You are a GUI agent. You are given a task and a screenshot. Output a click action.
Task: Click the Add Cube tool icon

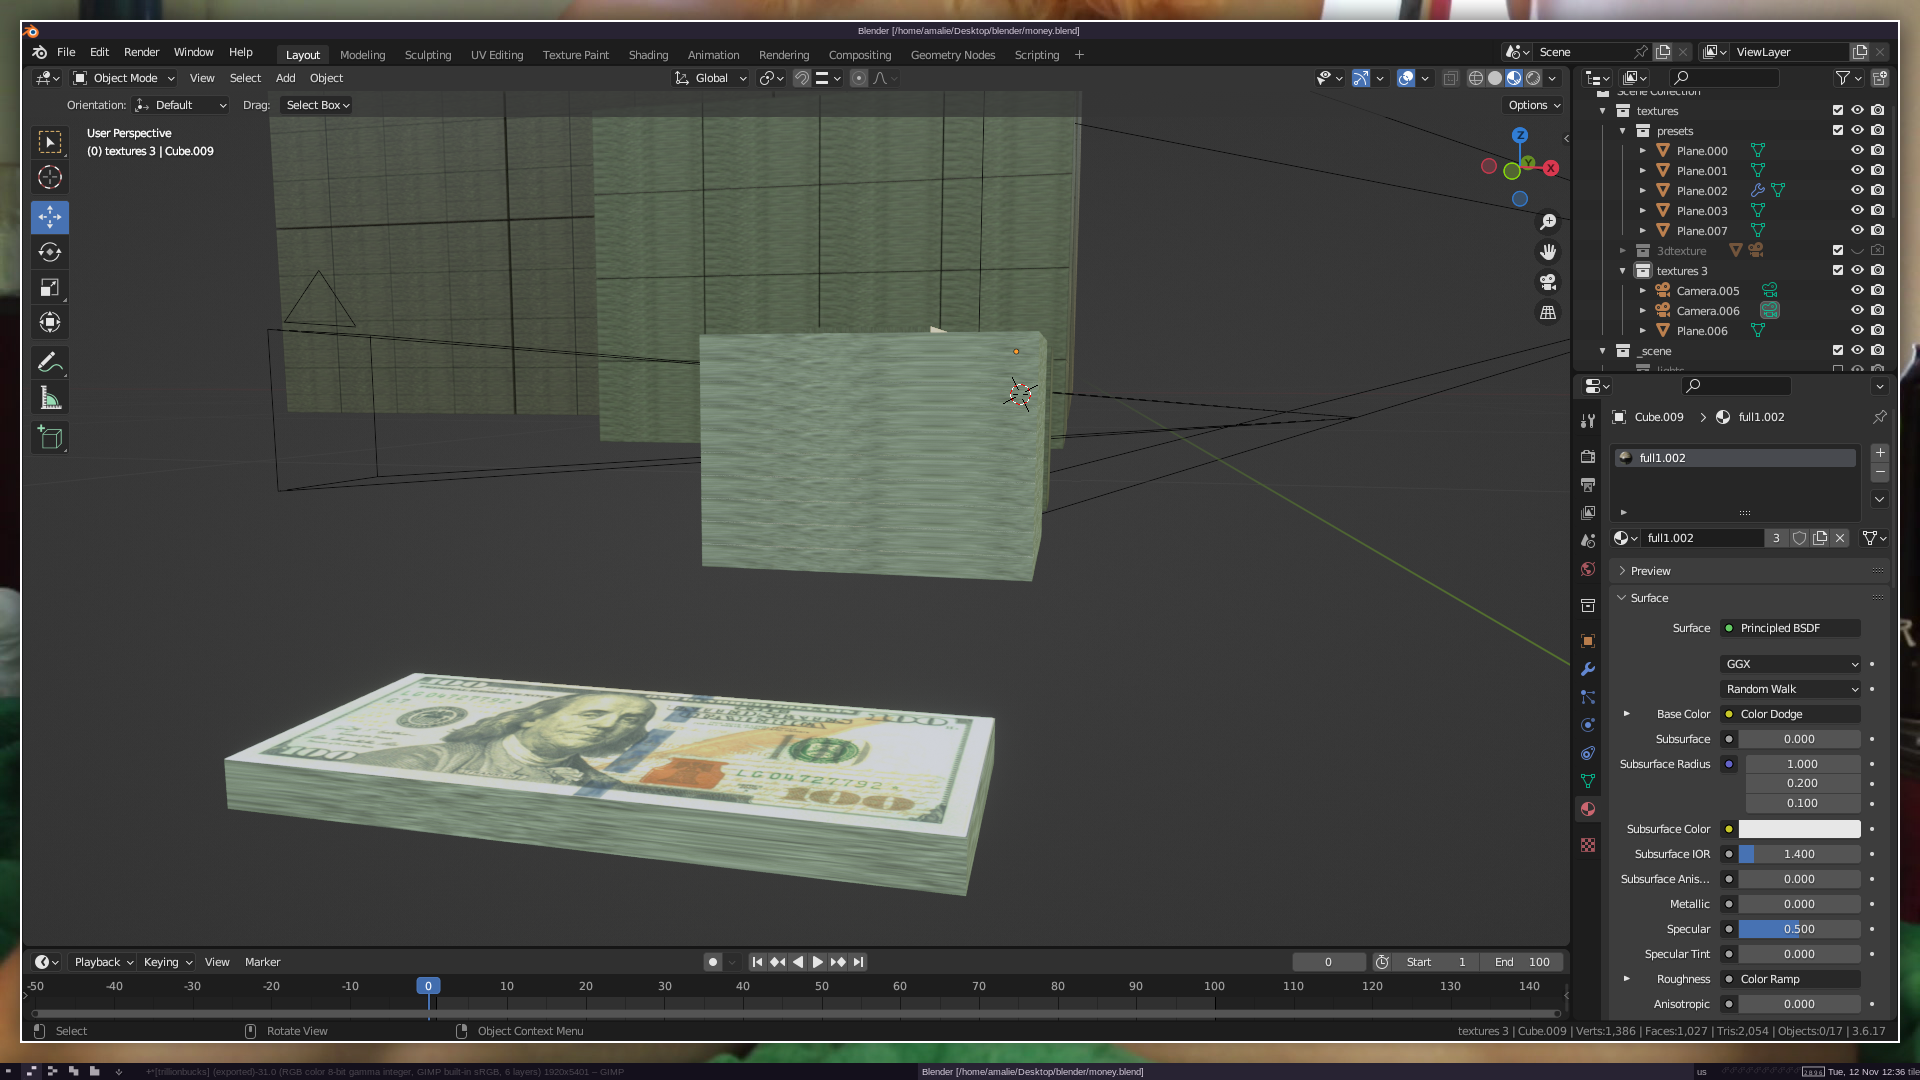(50, 438)
